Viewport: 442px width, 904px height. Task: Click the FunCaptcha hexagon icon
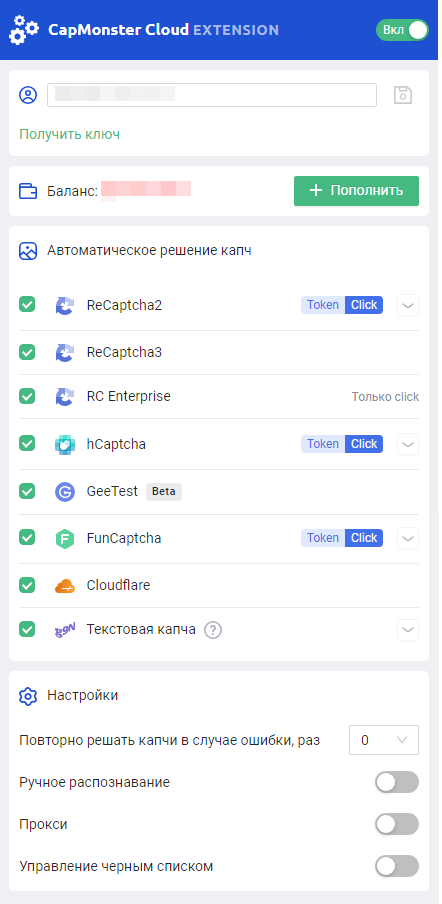(x=65, y=538)
